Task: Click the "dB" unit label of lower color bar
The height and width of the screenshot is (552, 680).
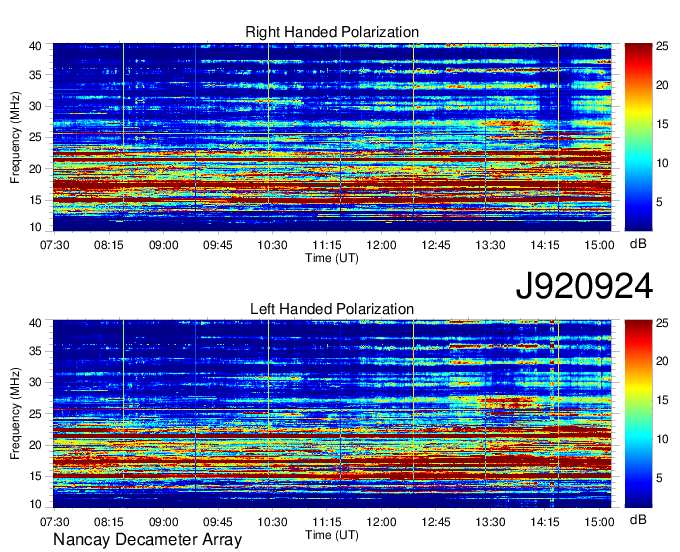Action: (638, 519)
